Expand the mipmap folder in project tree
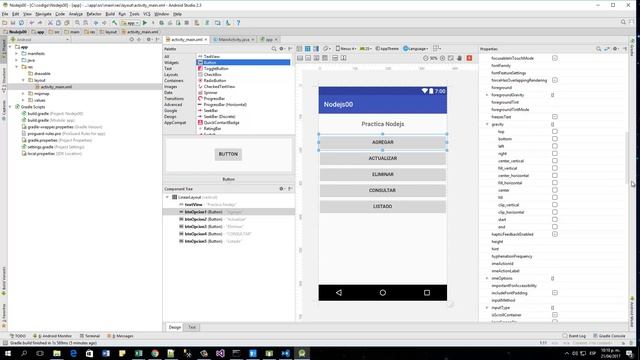640x360 pixels. 23,93
